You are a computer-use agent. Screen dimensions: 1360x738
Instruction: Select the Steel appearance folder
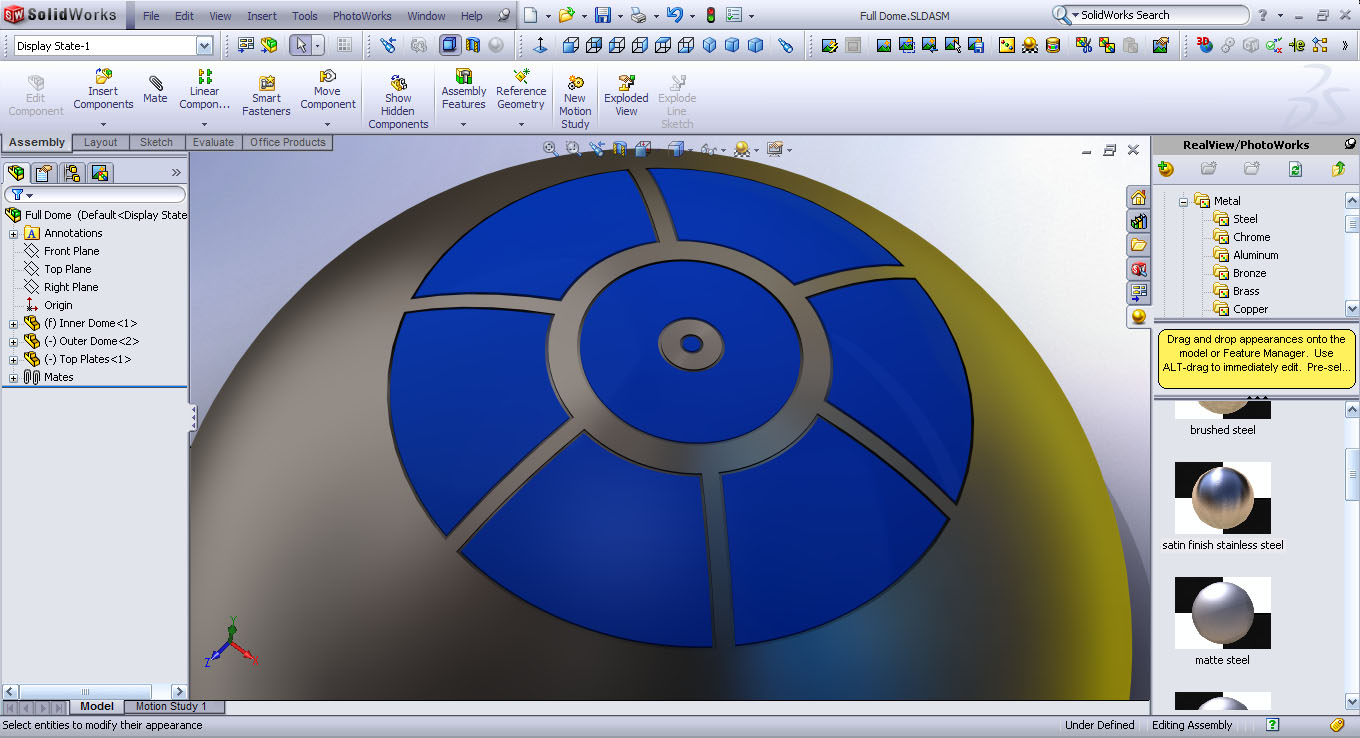pyautogui.click(x=1235, y=219)
